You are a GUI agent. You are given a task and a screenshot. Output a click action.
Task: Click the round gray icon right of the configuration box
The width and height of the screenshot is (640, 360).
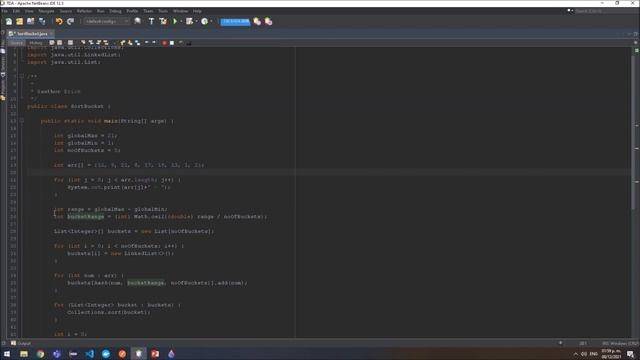pyautogui.click(x=138, y=21)
